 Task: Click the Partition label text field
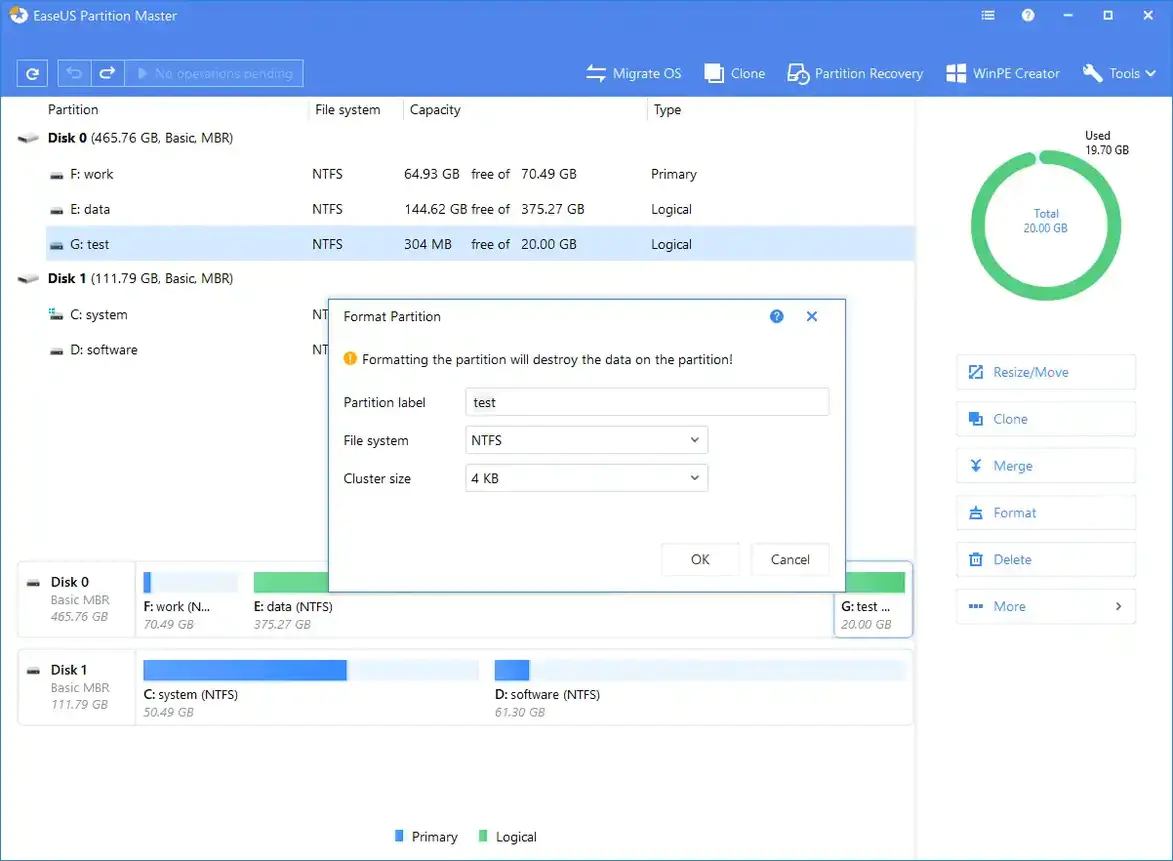click(x=647, y=402)
